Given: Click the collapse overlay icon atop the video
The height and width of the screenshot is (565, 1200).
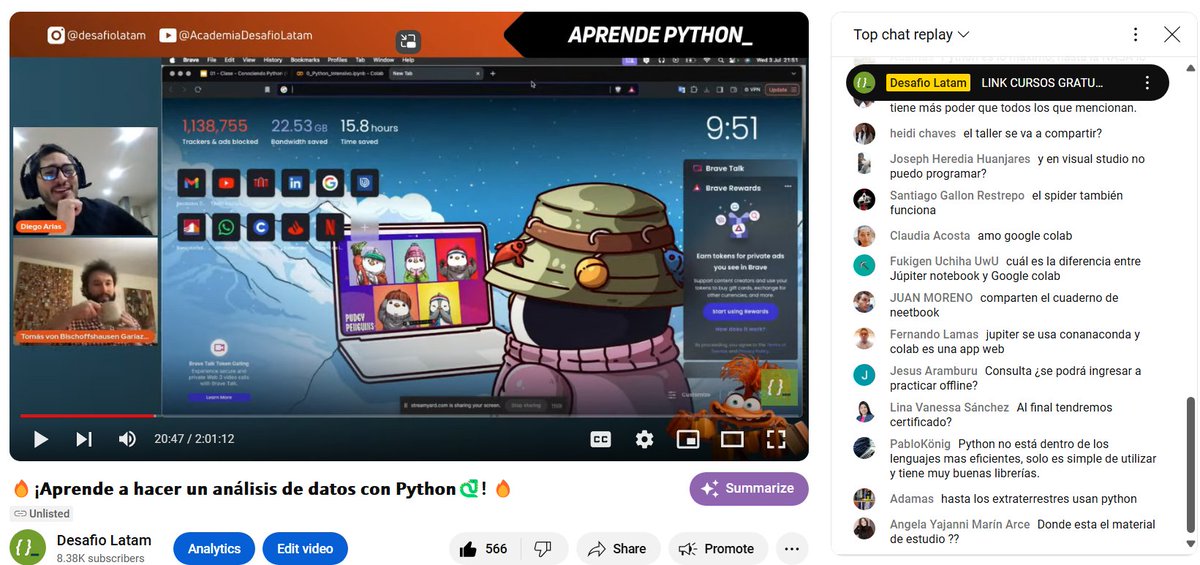Looking at the screenshot, I should point(408,41).
